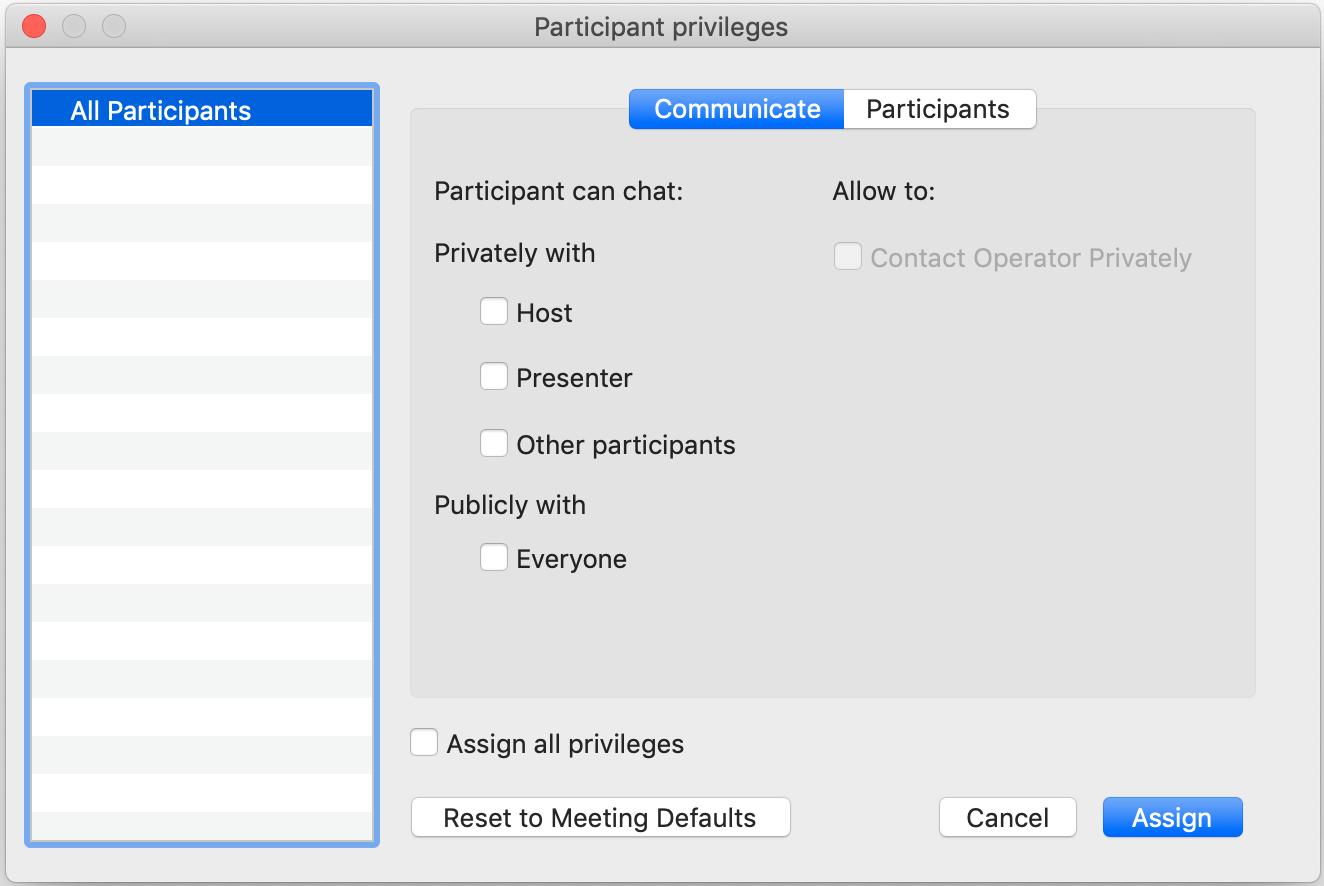Close the Participant privileges window

pyautogui.click(x=34, y=26)
